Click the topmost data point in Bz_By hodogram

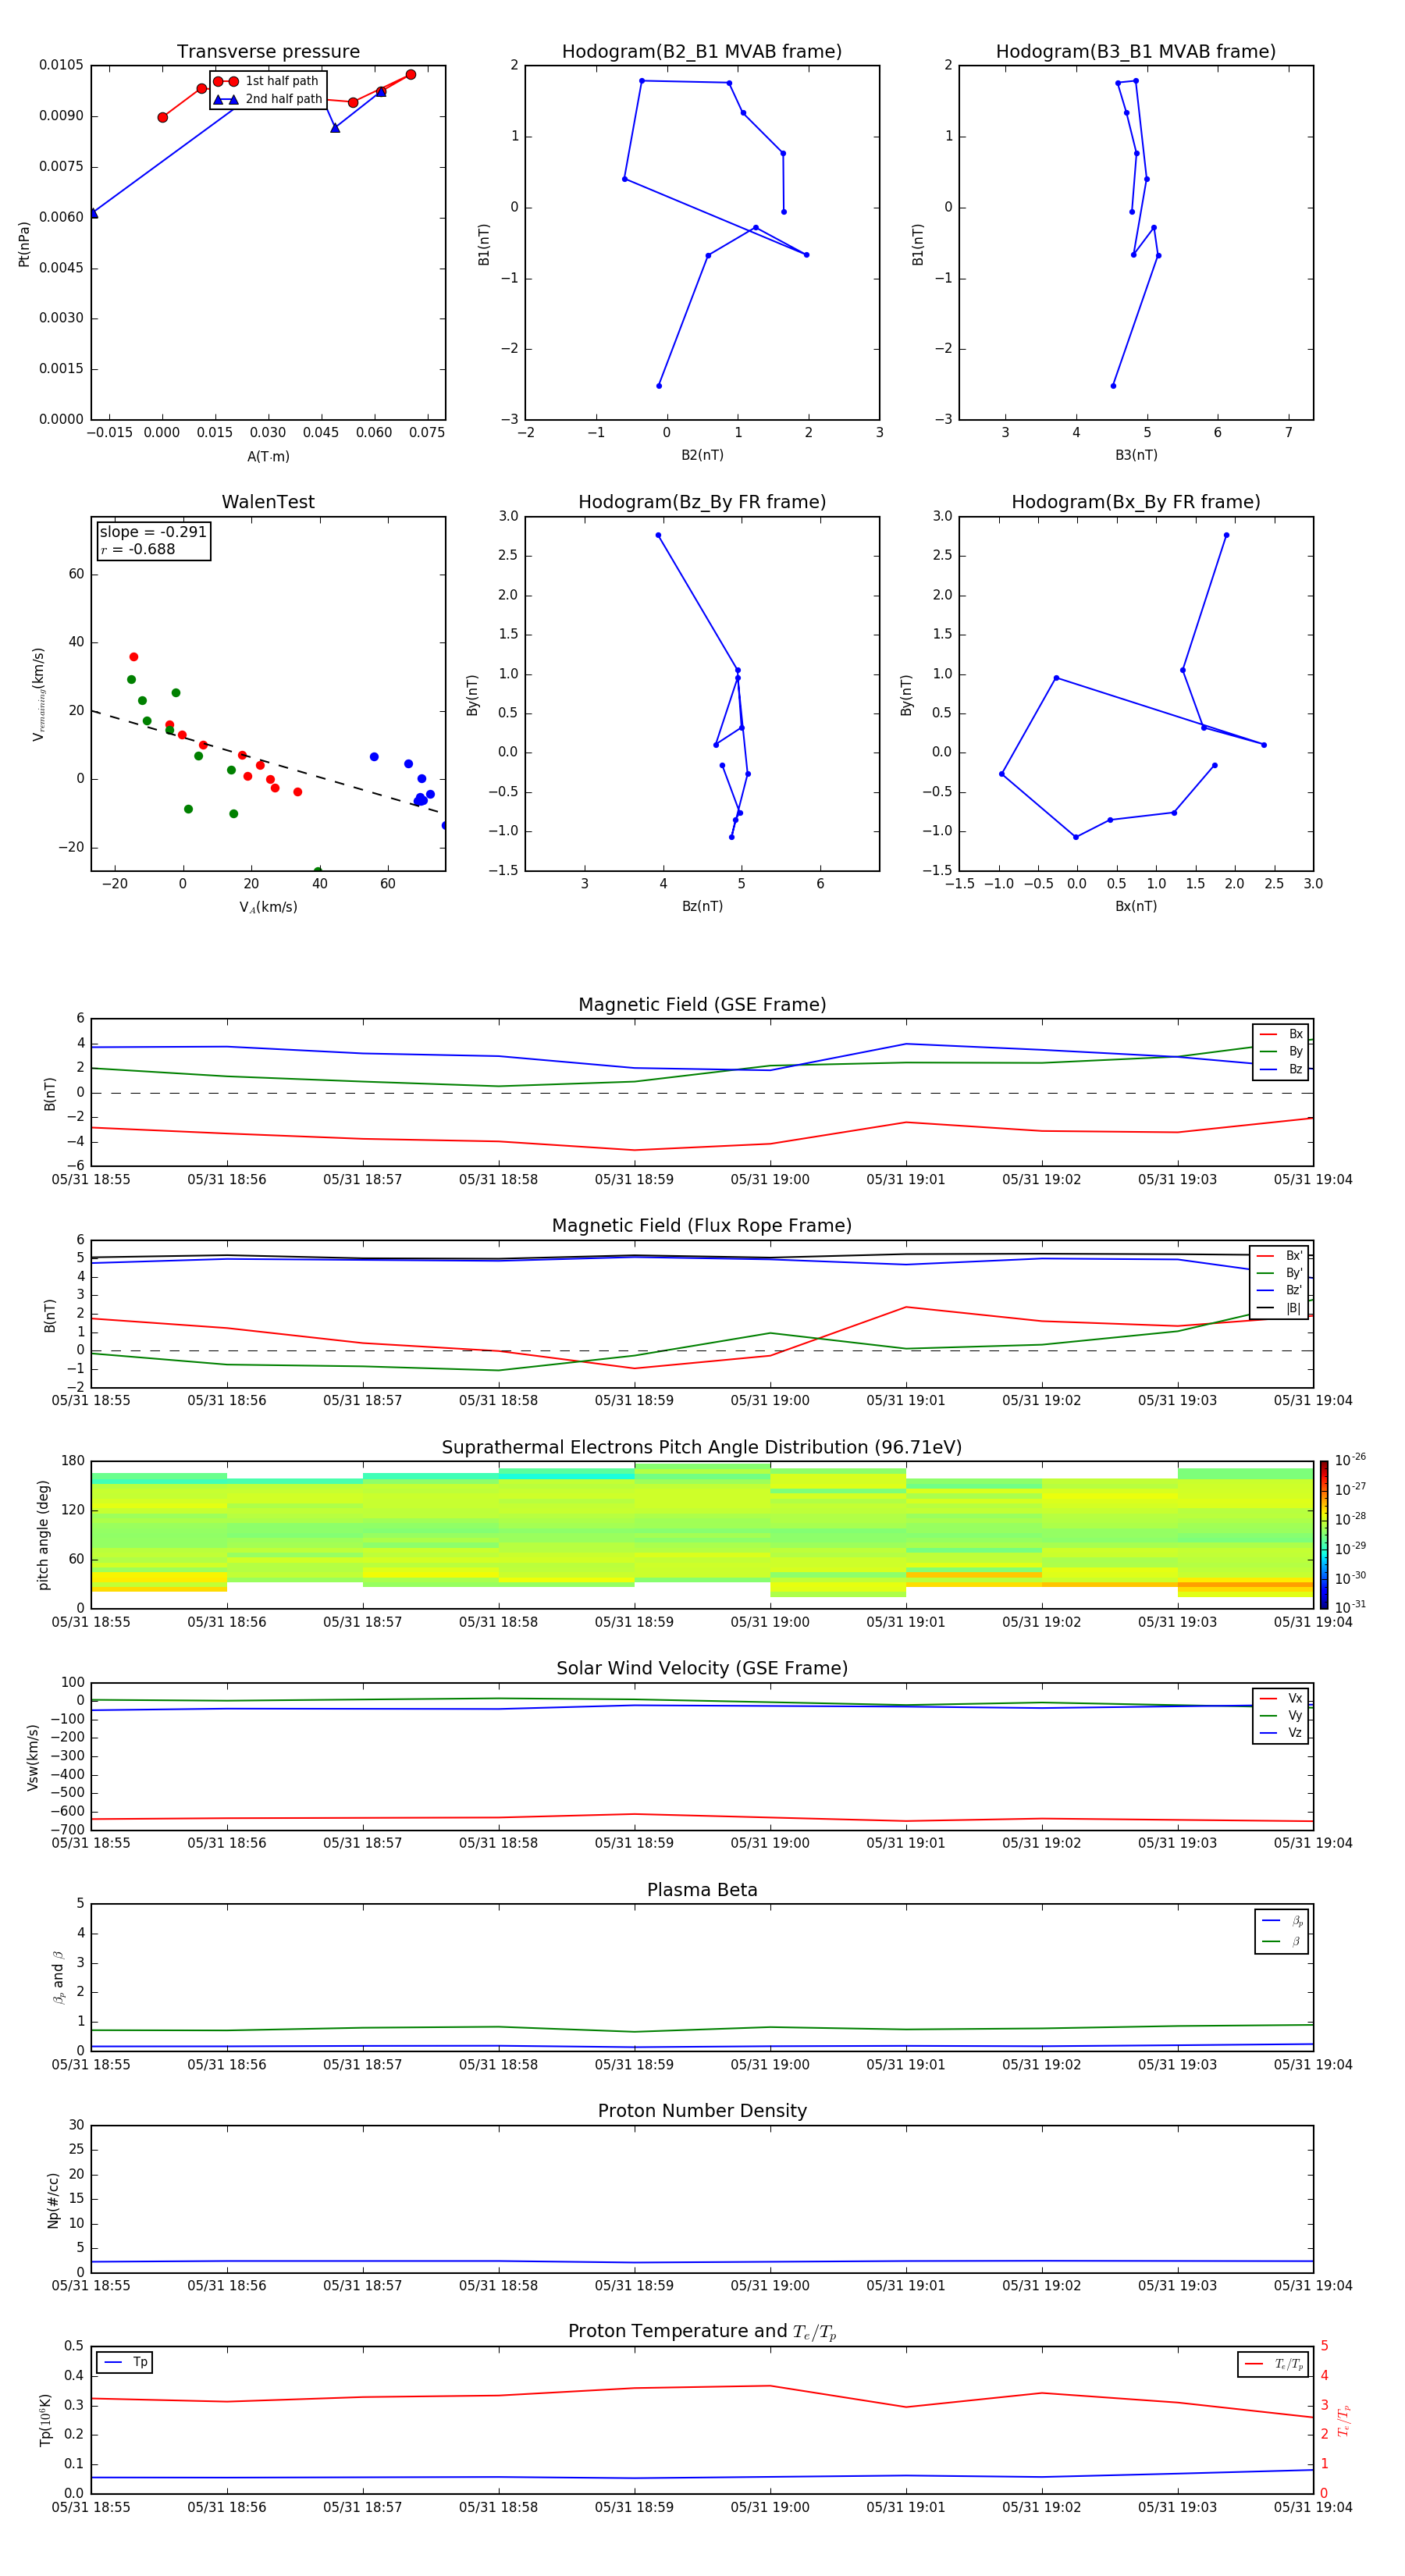658,535
